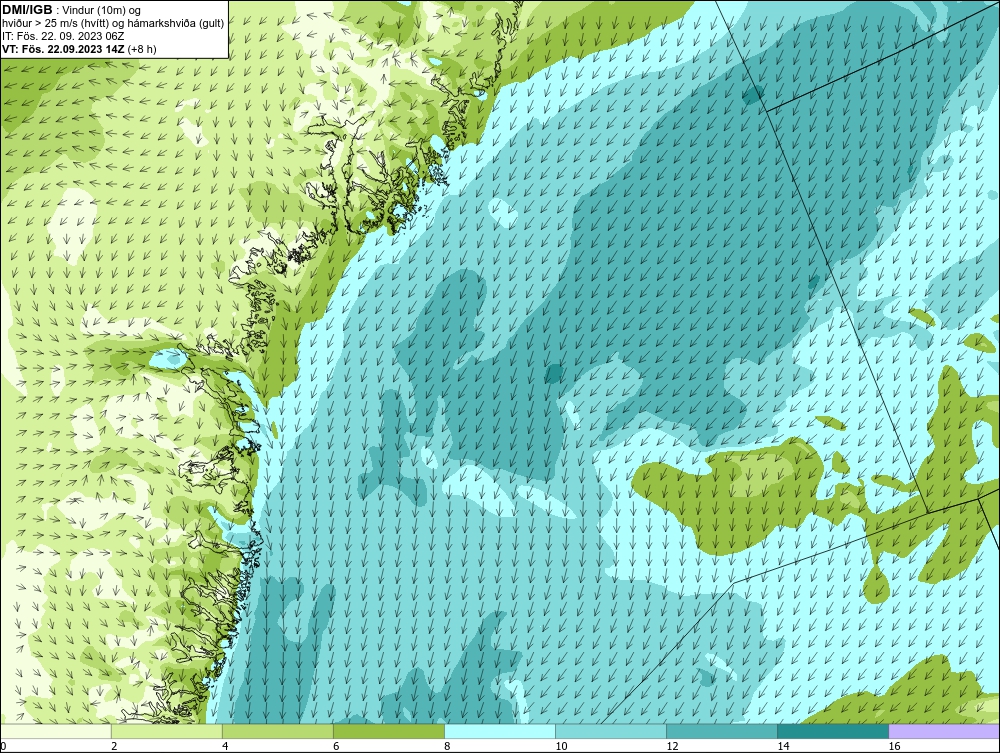The width and height of the screenshot is (1000, 753).
Task: Click the 4–6 m/s green legend swatch
Action: click(277, 731)
